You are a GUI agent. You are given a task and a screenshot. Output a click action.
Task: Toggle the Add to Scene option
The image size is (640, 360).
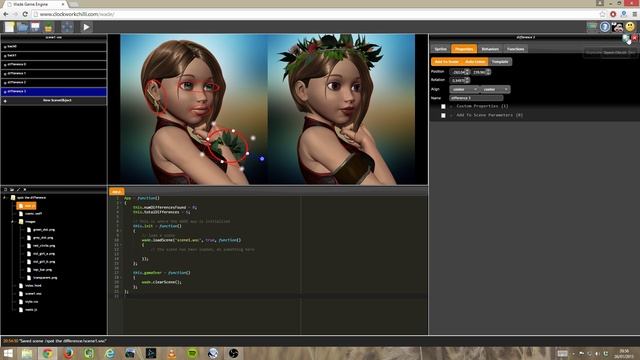click(x=447, y=62)
